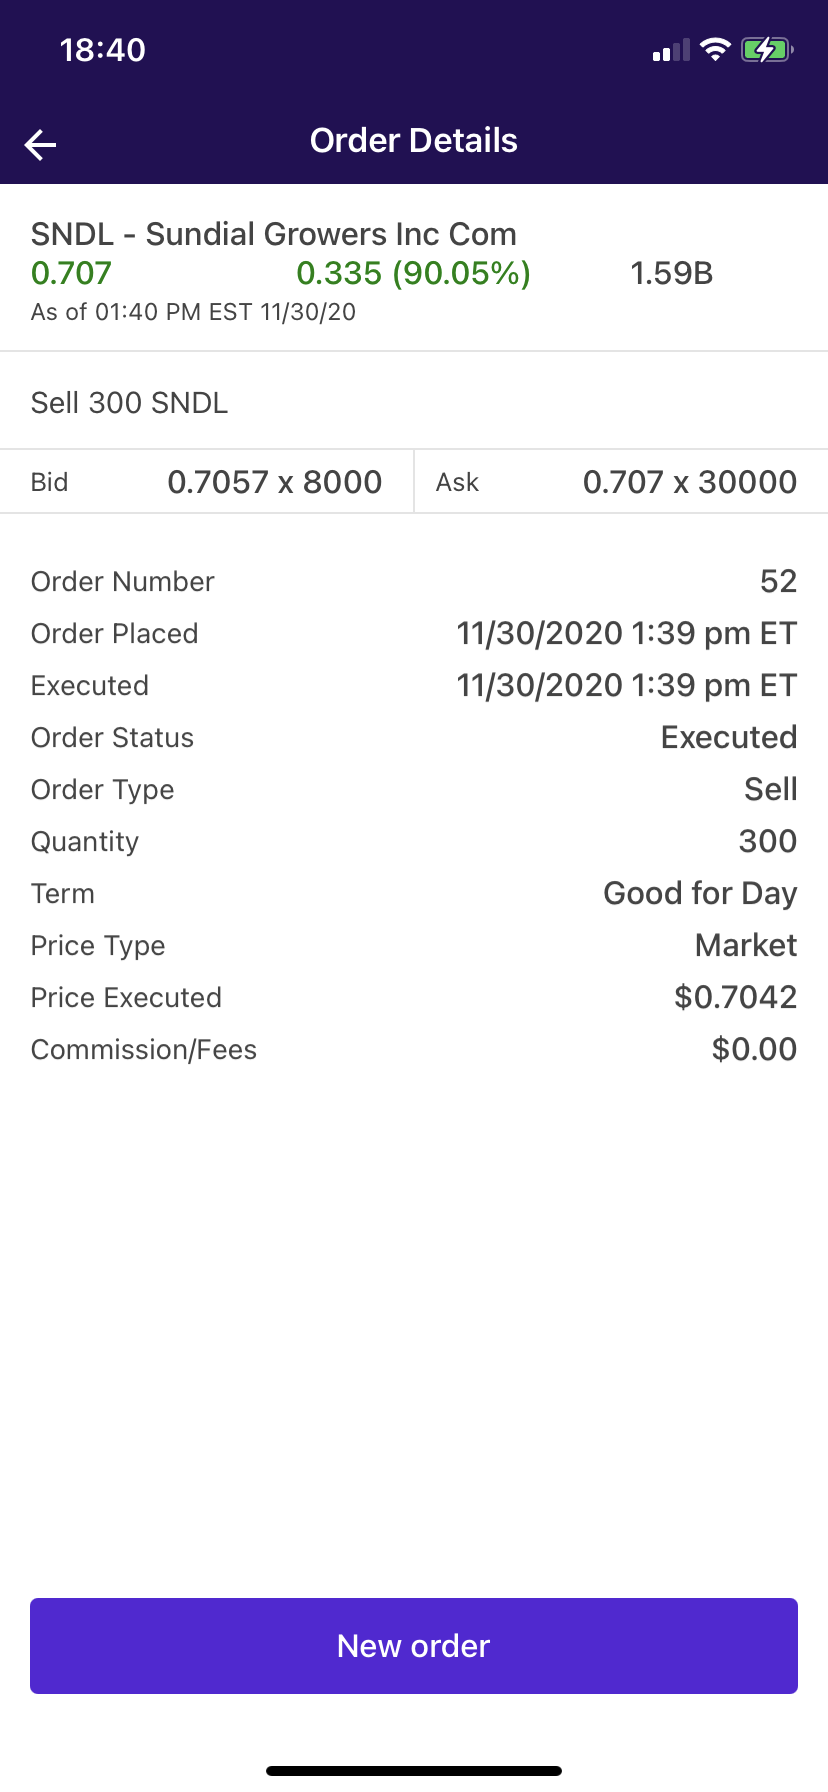The image size is (828, 1792).
Task: Tap the battery charging icon
Action: point(767,49)
